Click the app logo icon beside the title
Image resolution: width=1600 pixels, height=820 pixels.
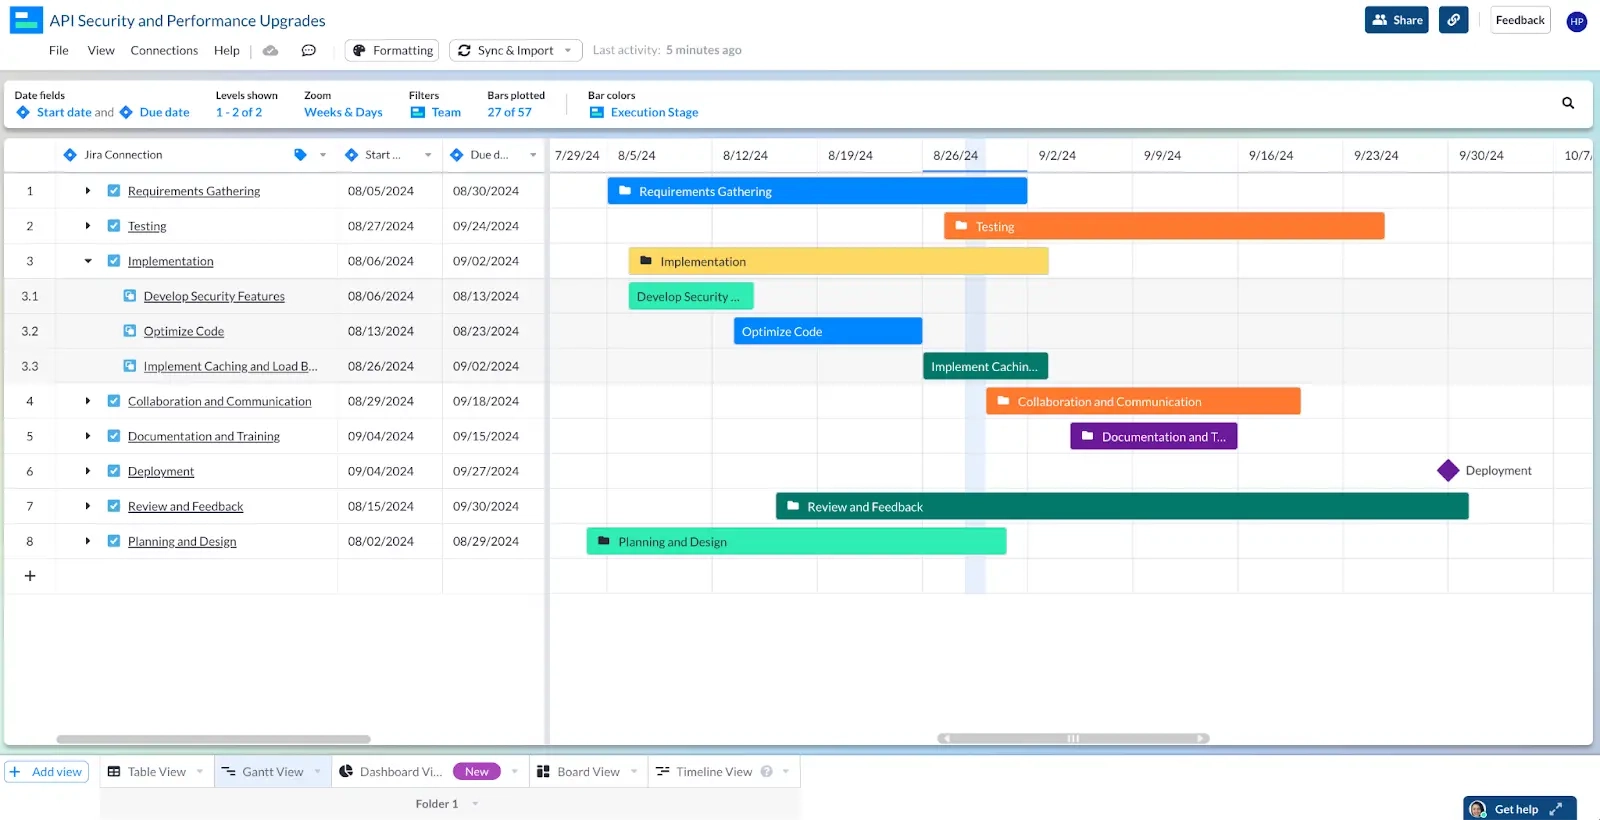[x=26, y=20]
